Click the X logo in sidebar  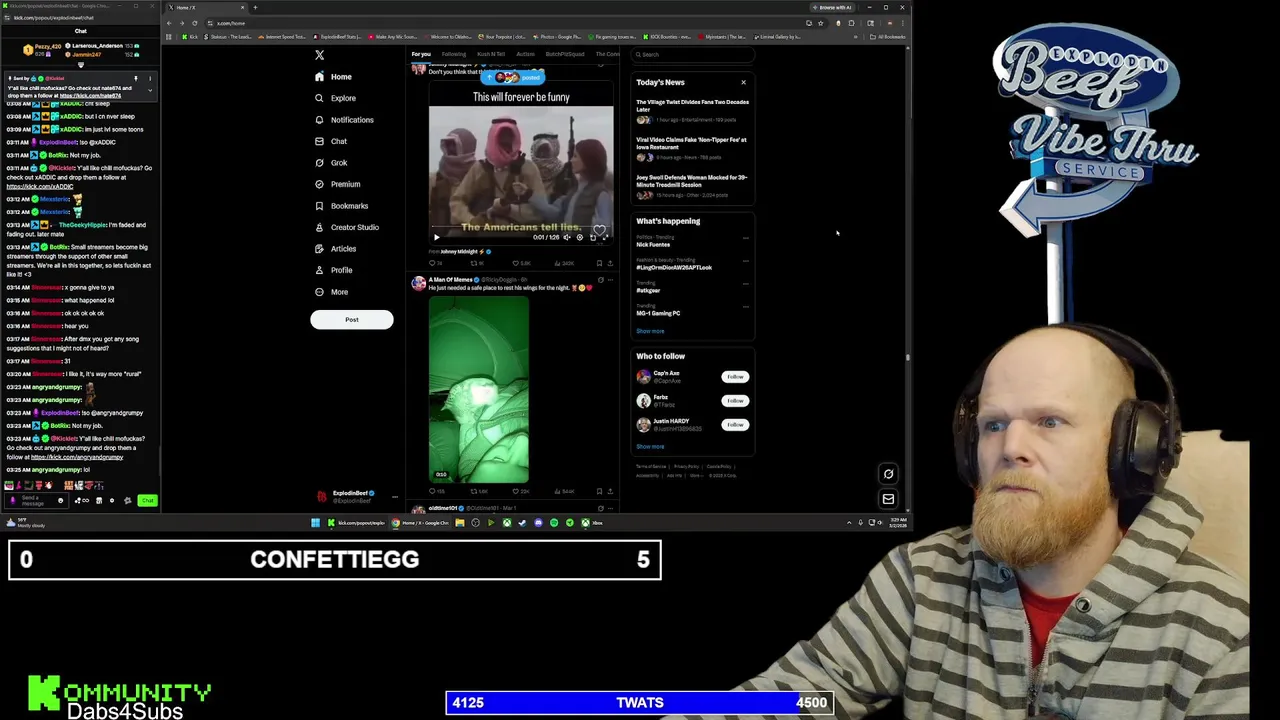click(319, 55)
